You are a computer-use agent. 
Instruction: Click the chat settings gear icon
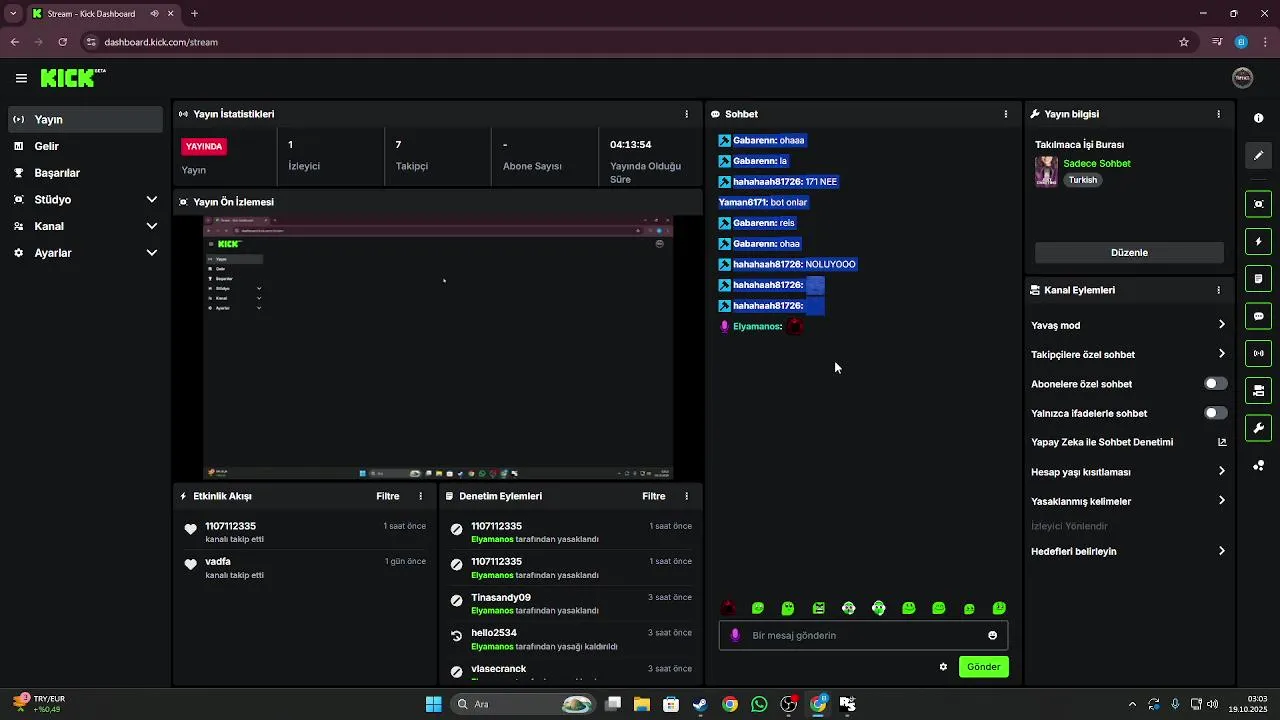(943, 667)
